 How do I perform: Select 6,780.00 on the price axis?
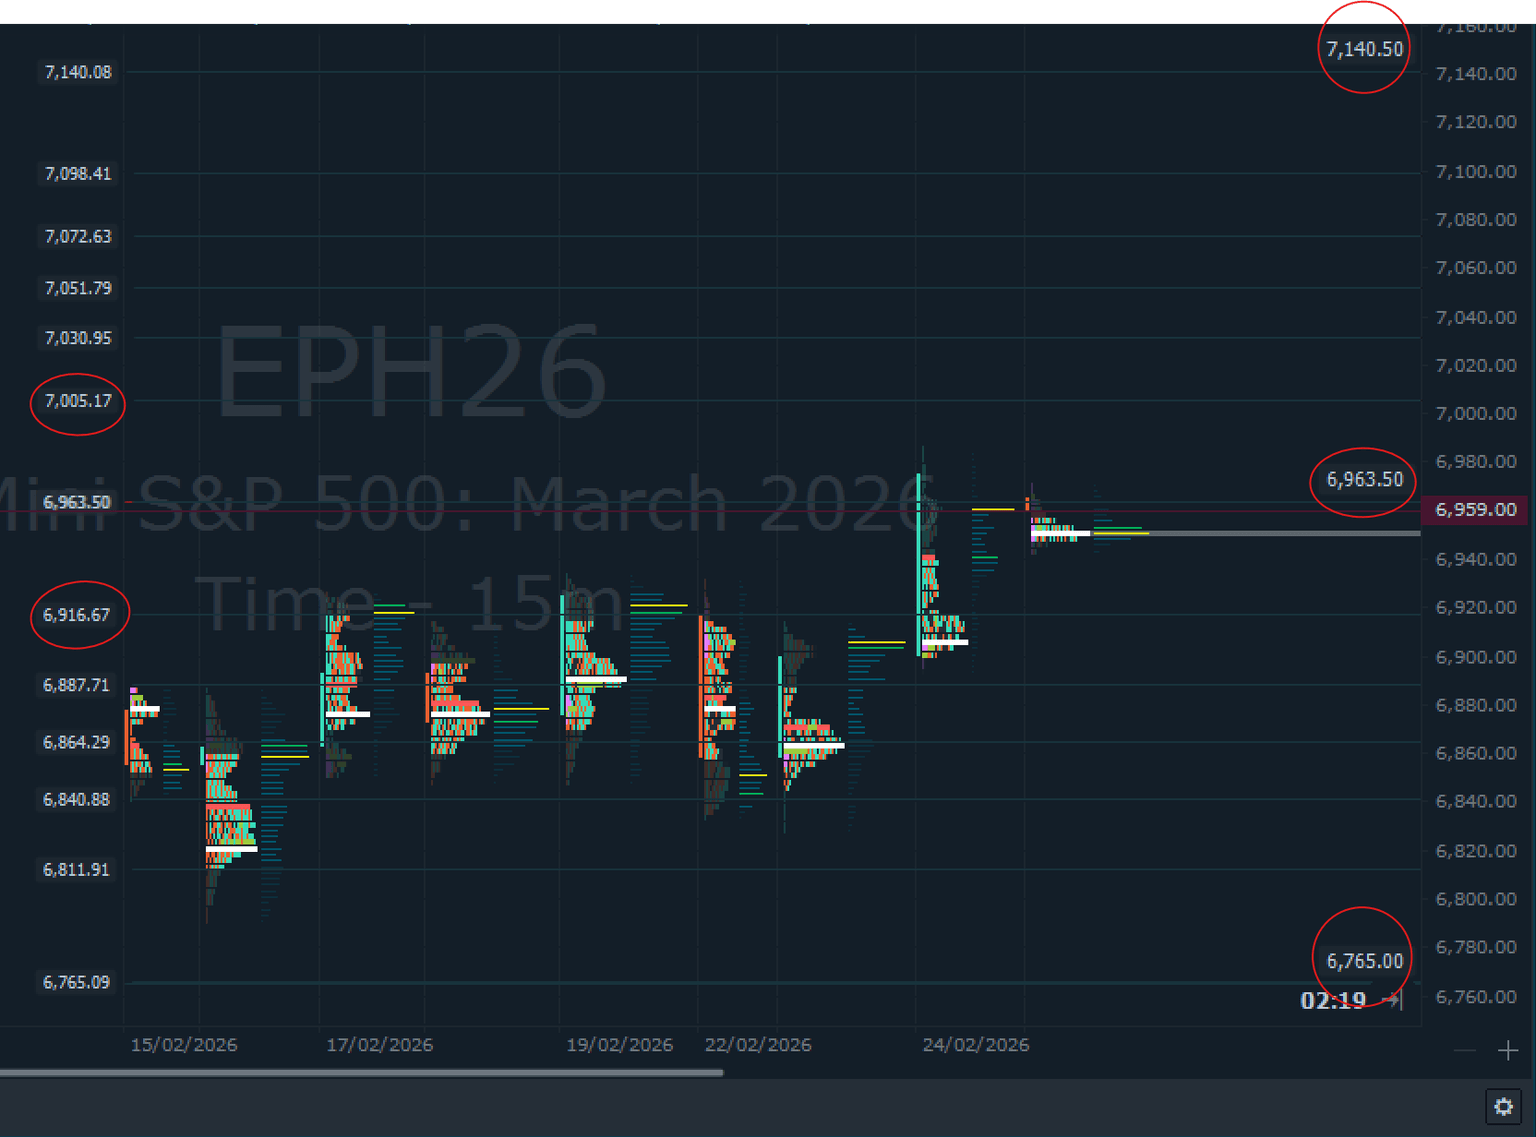(1476, 948)
